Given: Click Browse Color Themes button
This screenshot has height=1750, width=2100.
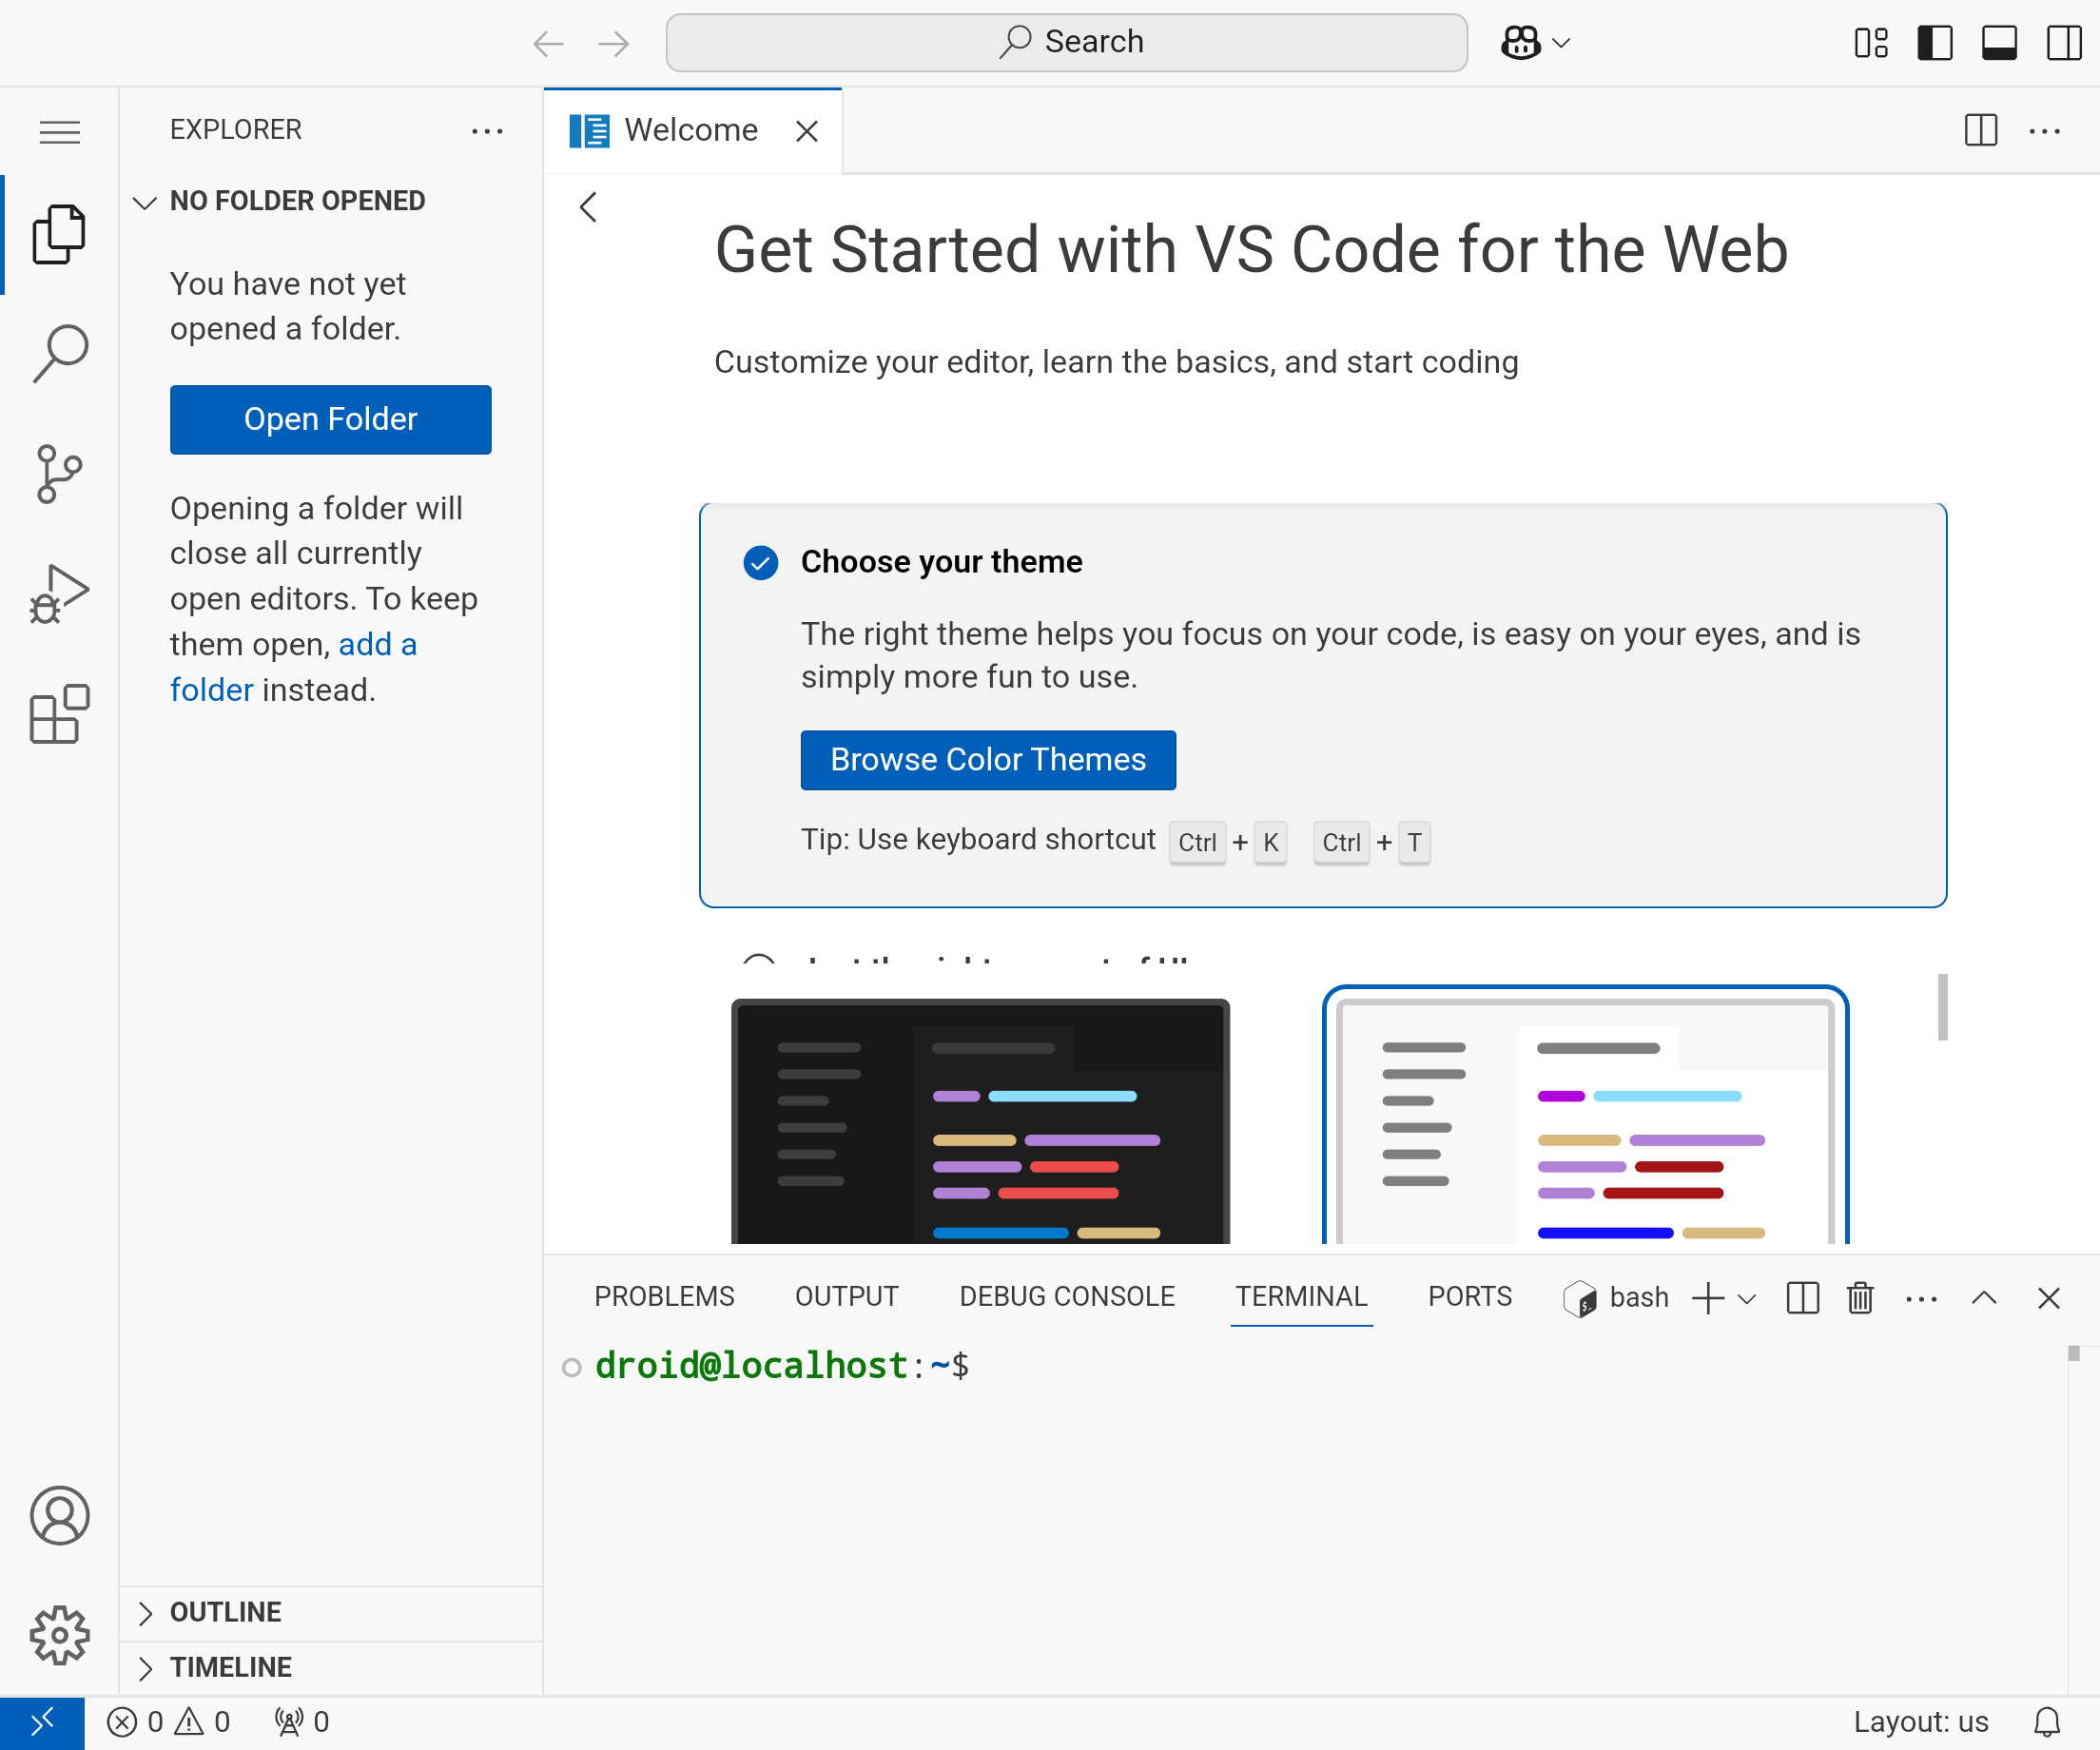Looking at the screenshot, I should [x=987, y=760].
